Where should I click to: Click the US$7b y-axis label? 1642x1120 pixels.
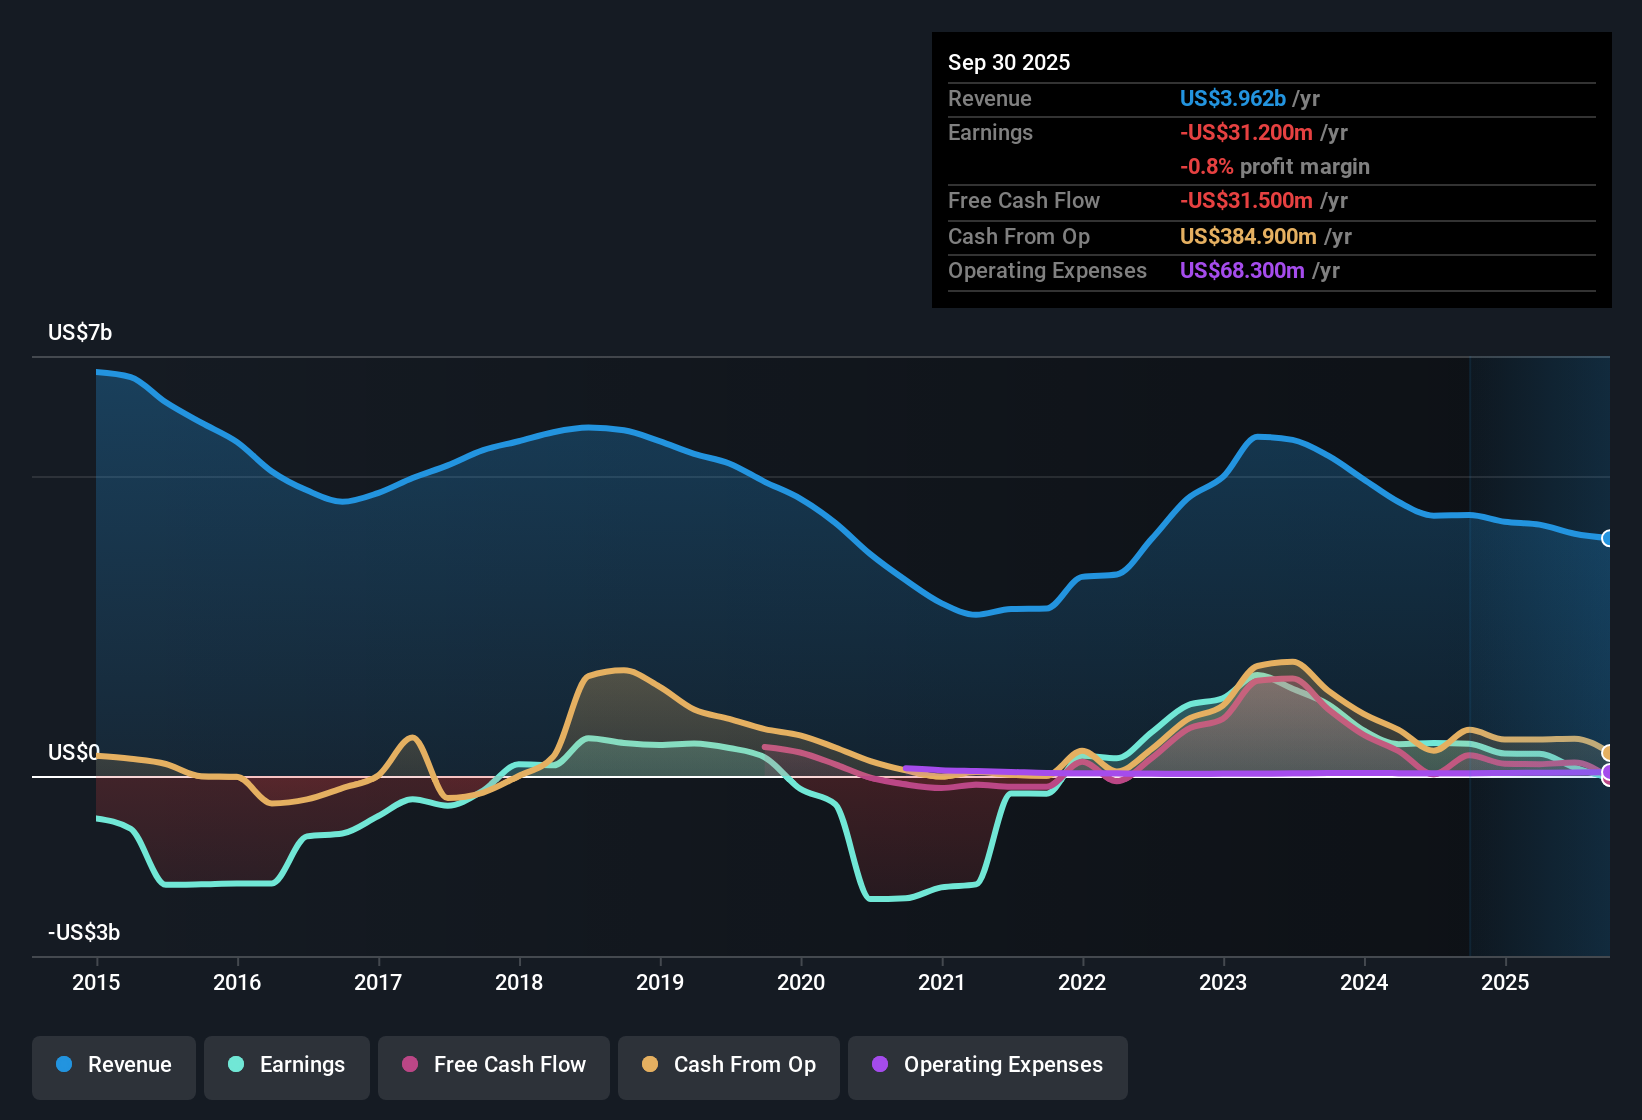(x=80, y=332)
